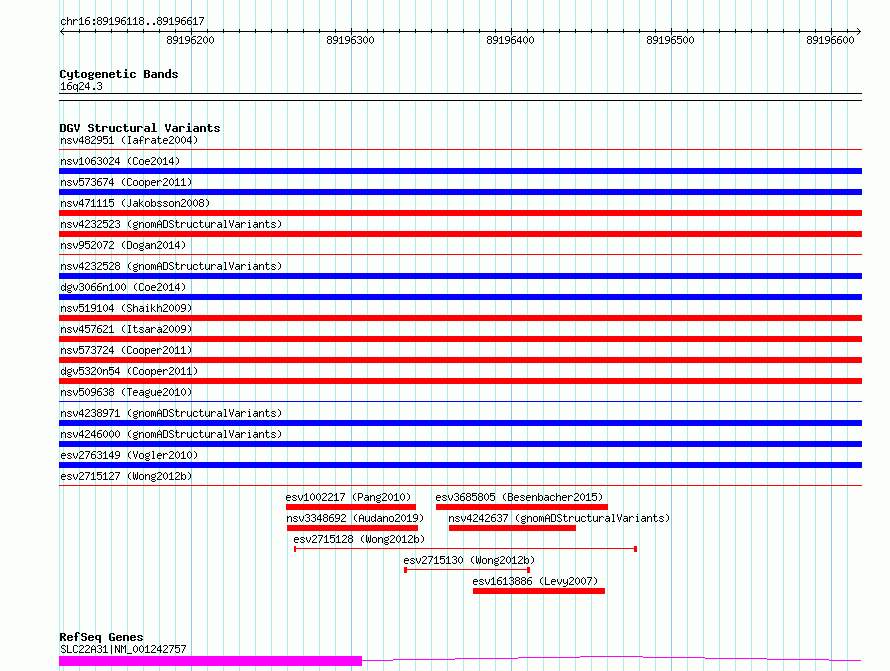This screenshot has width=890, height=671.
Task: Click the 89196400 ruler position
Action: [510, 40]
